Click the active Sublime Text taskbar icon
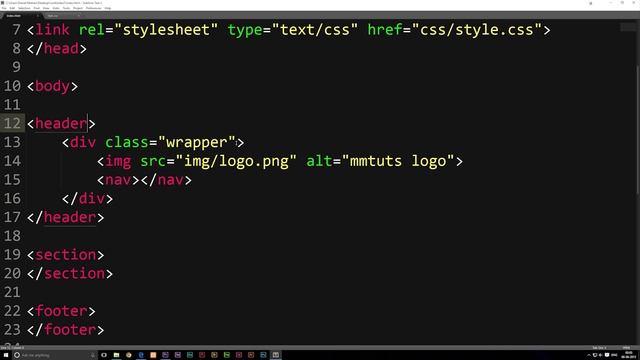The height and width of the screenshot is (360, 640). coord(276,355)
